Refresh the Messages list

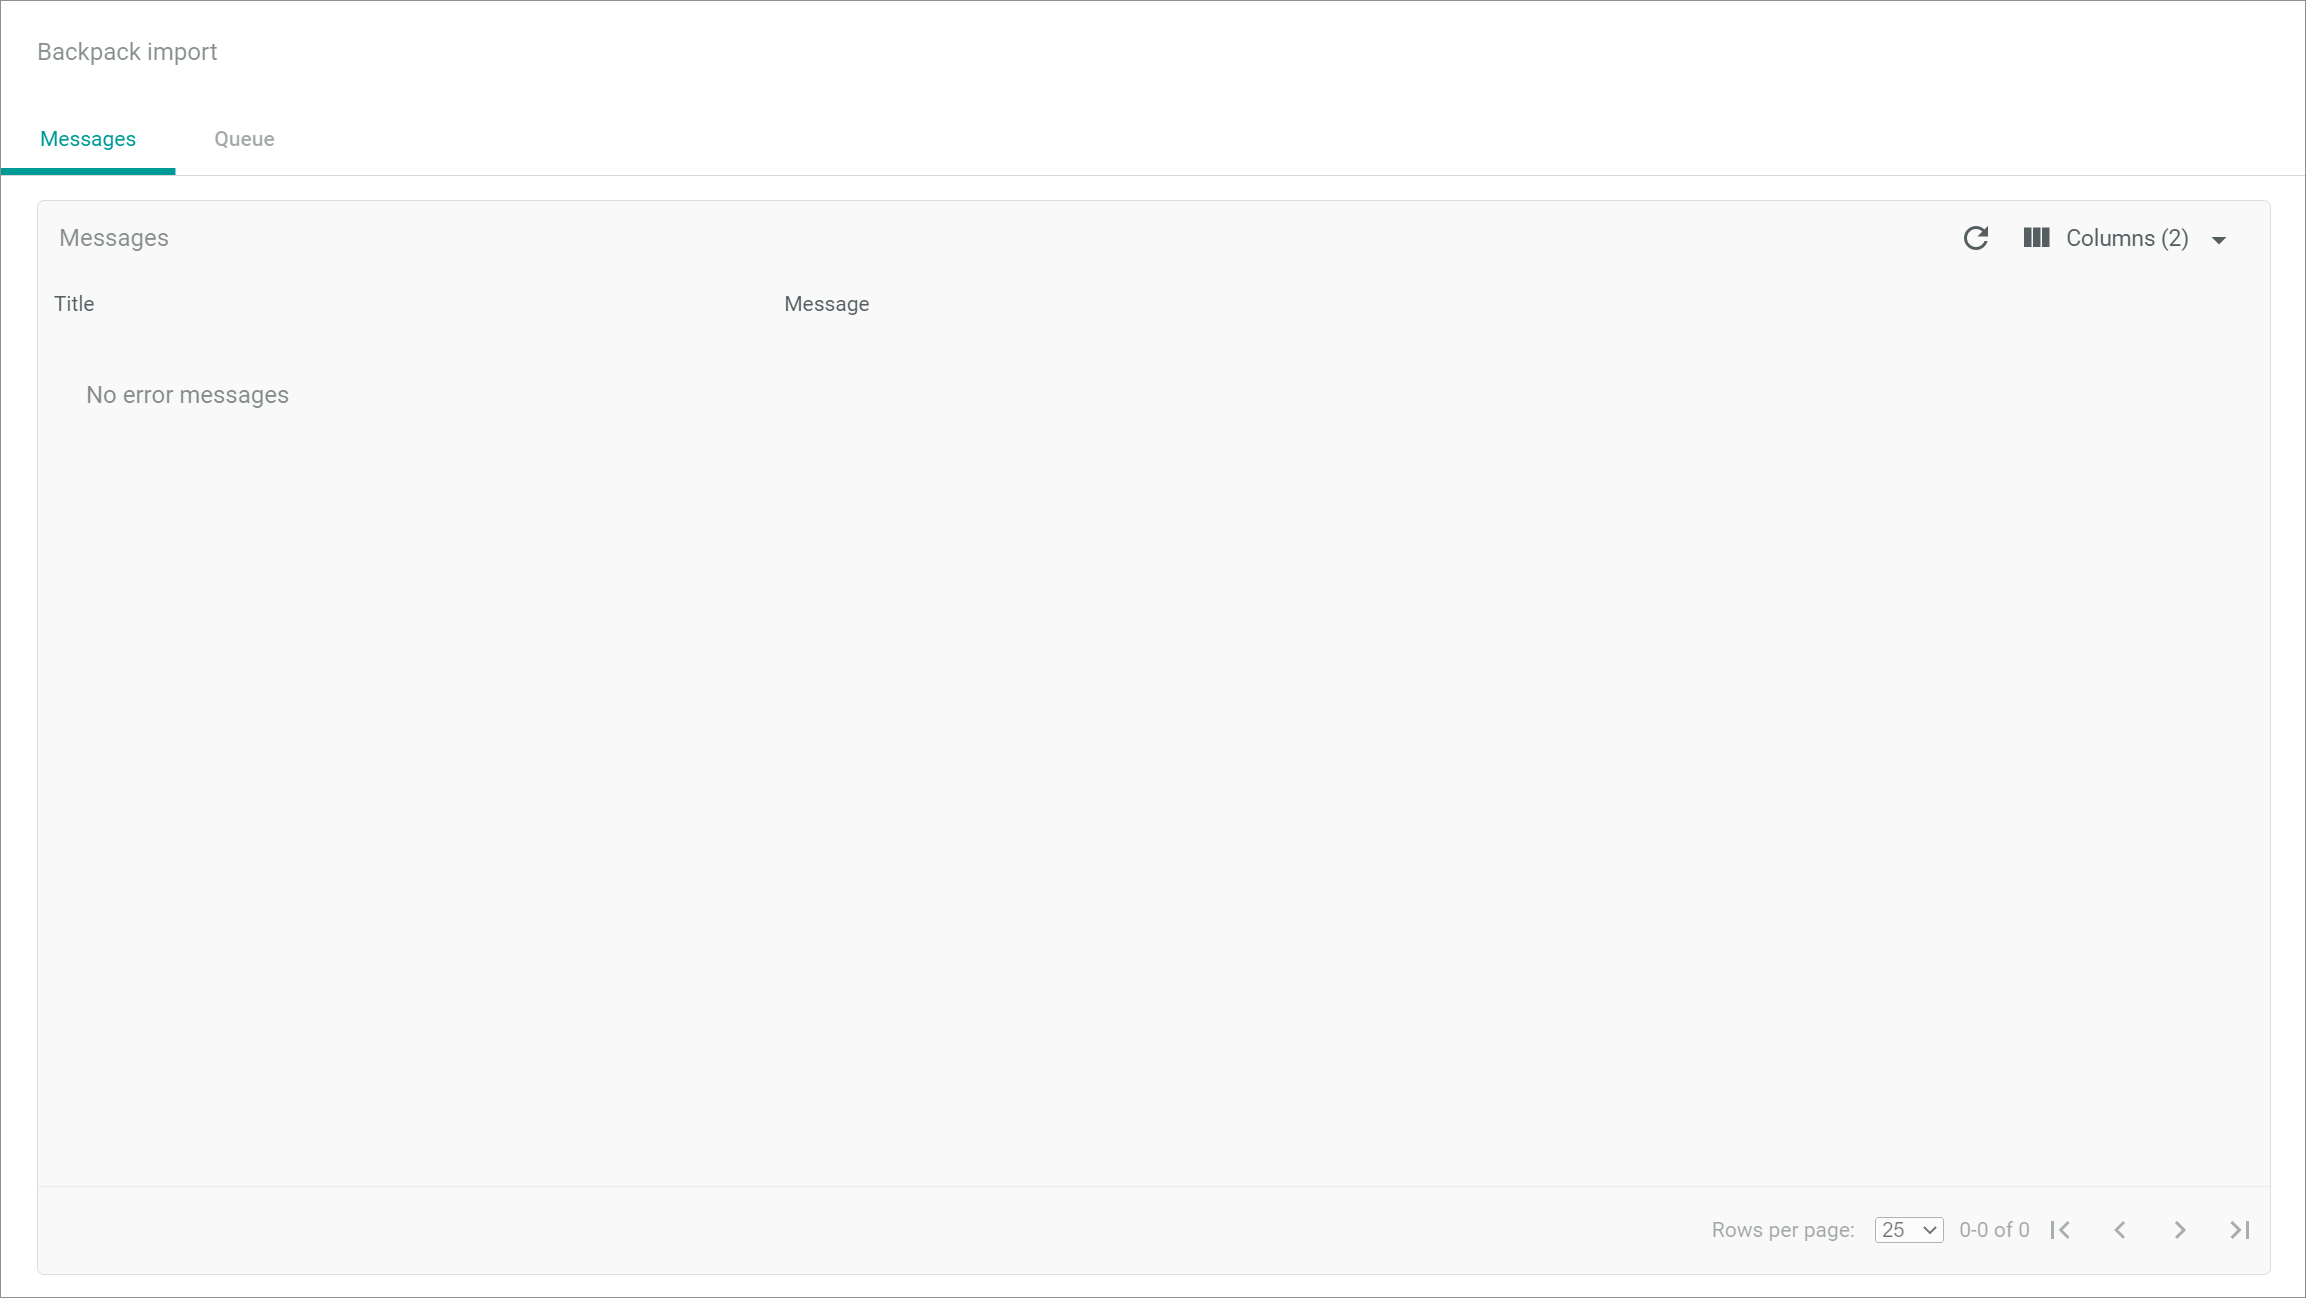tap(1975, 238)
